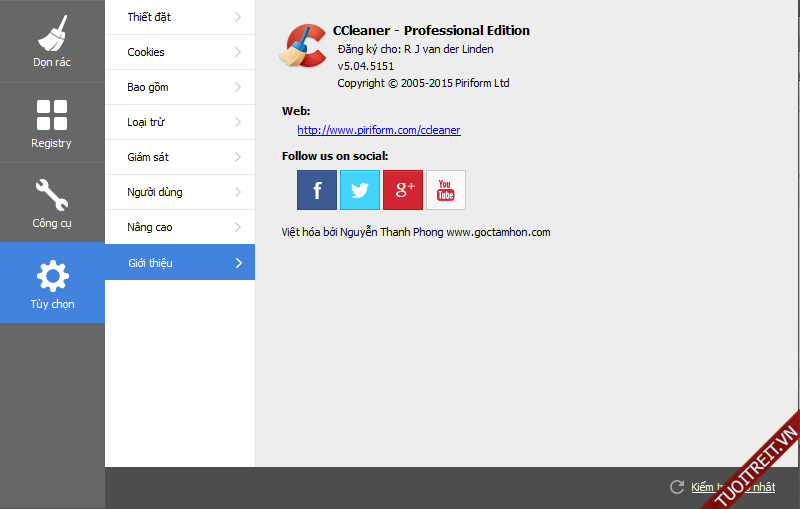Screen dimensions: 800x509
Task: Expand the Loại trừ chevron arrow
Action: 238,122
